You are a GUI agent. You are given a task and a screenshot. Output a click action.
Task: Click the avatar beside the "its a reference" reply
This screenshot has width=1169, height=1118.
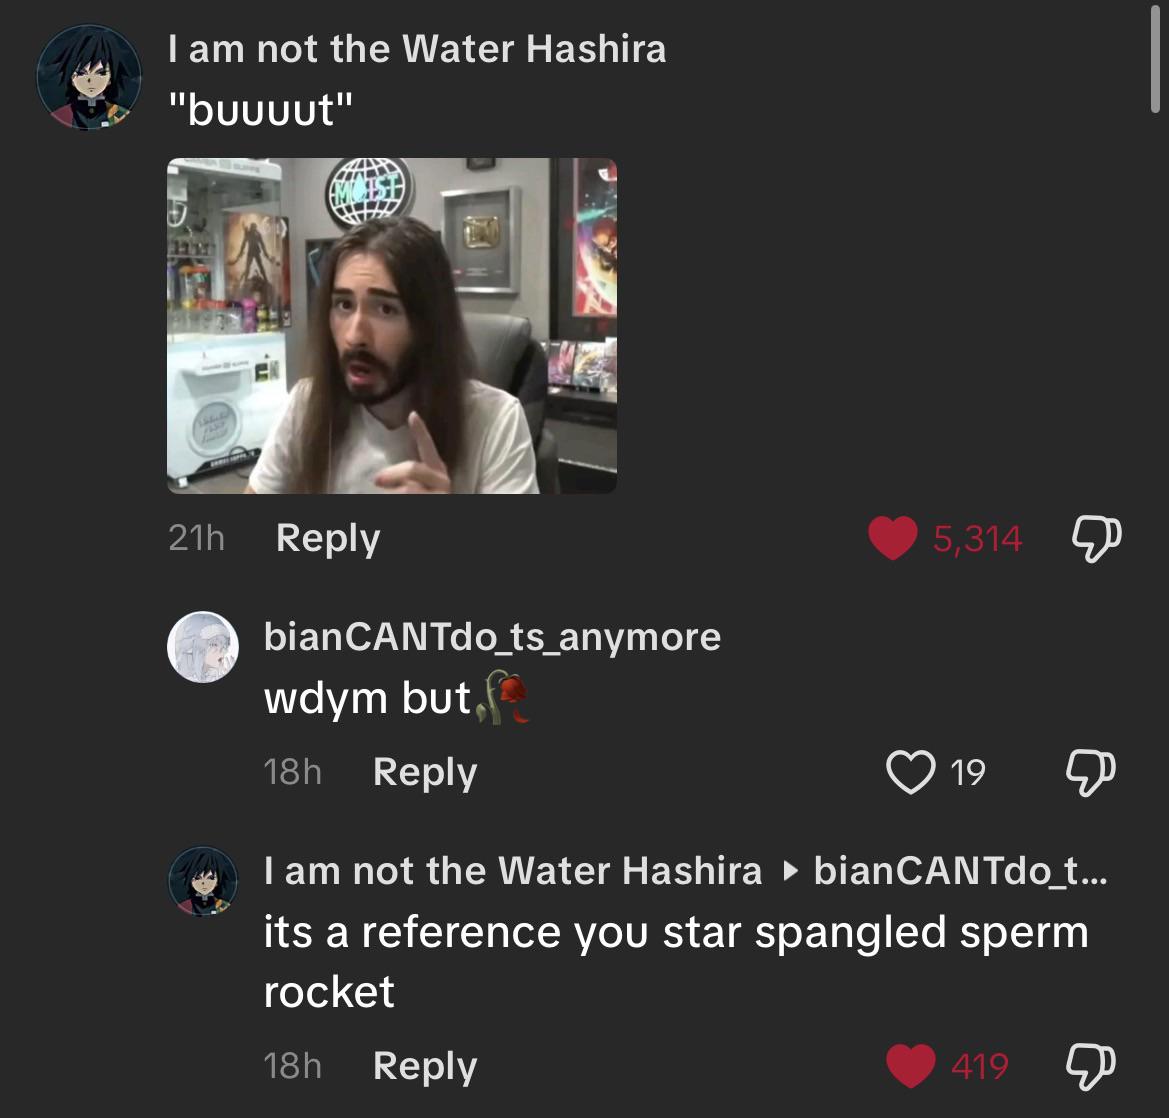click(202, 880)
